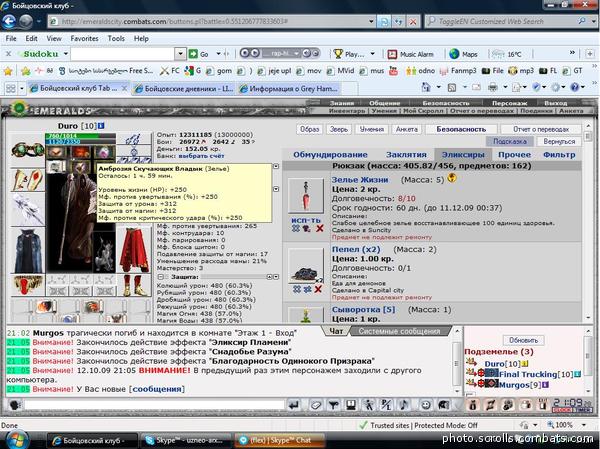This screenshot has width=600, height=449.
Task: Click the blue mana bar under HP
Action: tap(80, 141)
